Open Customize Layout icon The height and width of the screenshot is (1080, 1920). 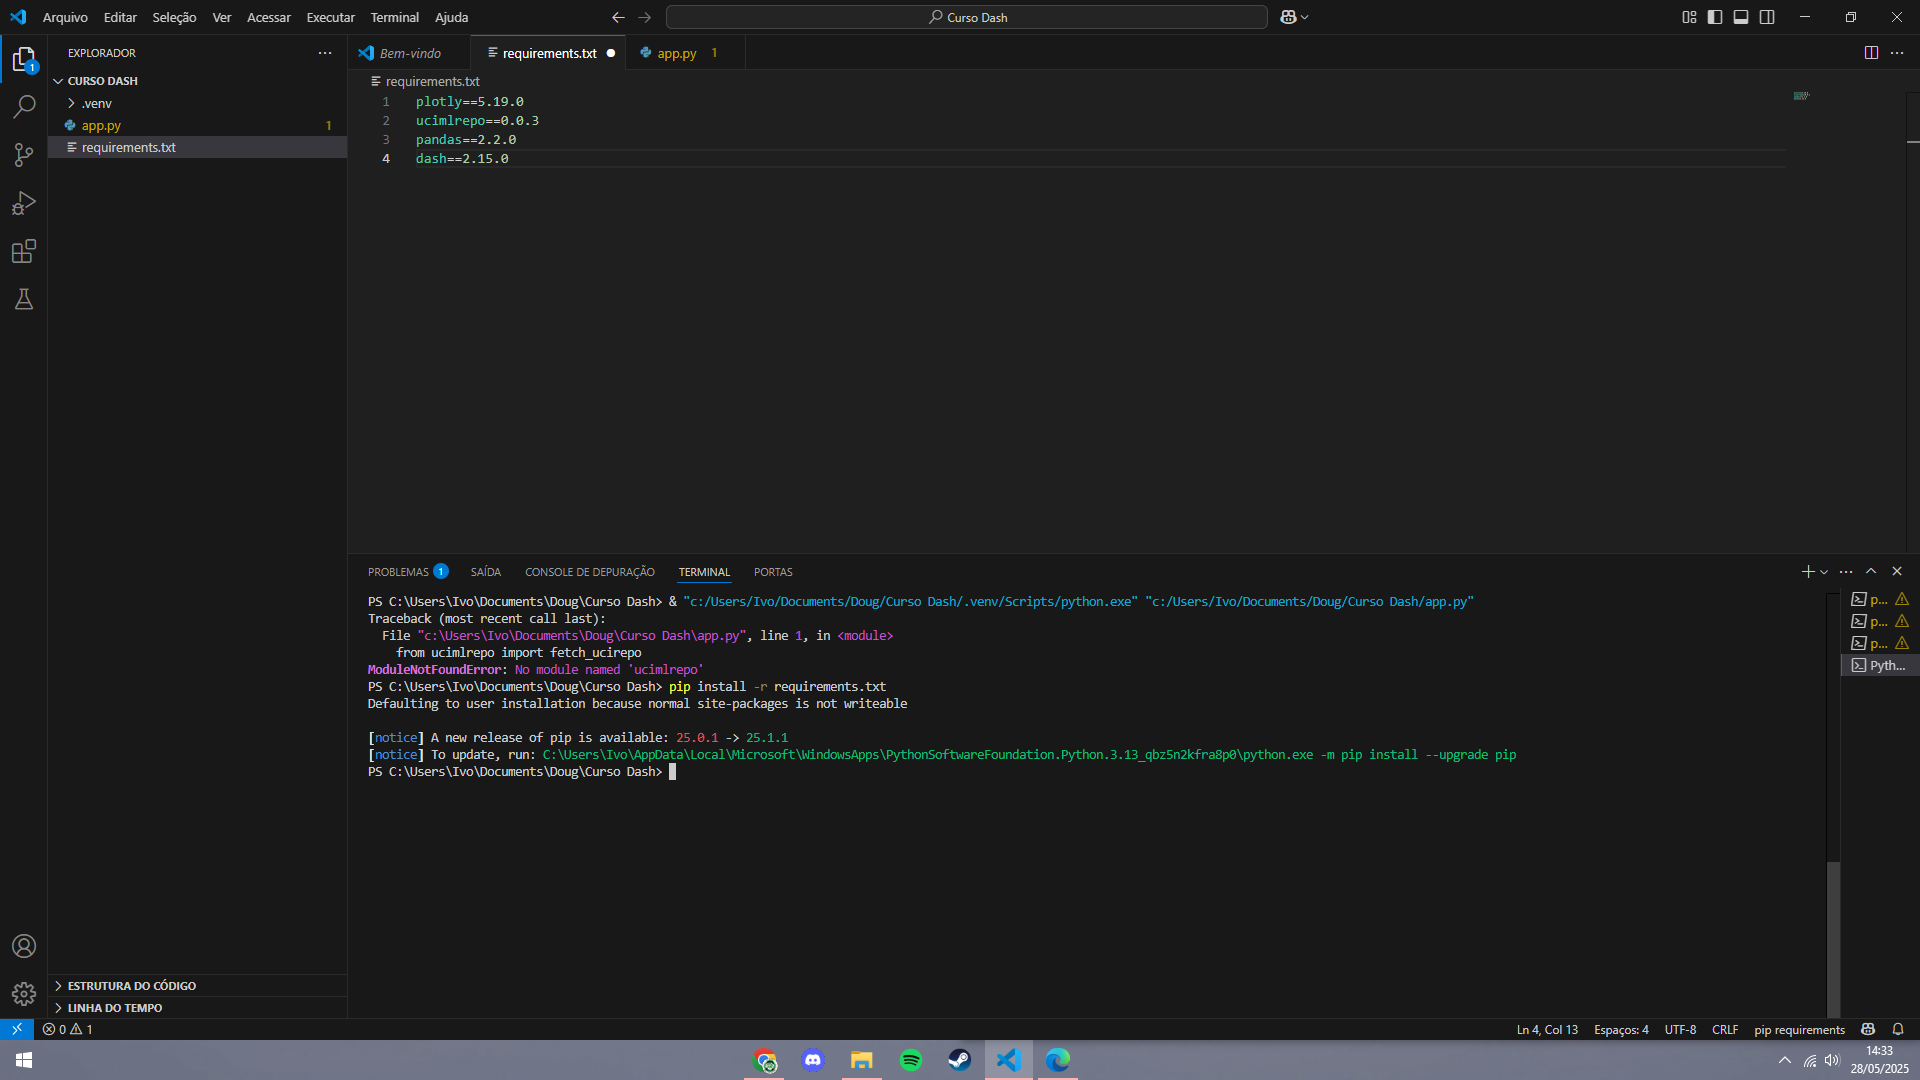pyautogui.click(x=1689, y=17)
